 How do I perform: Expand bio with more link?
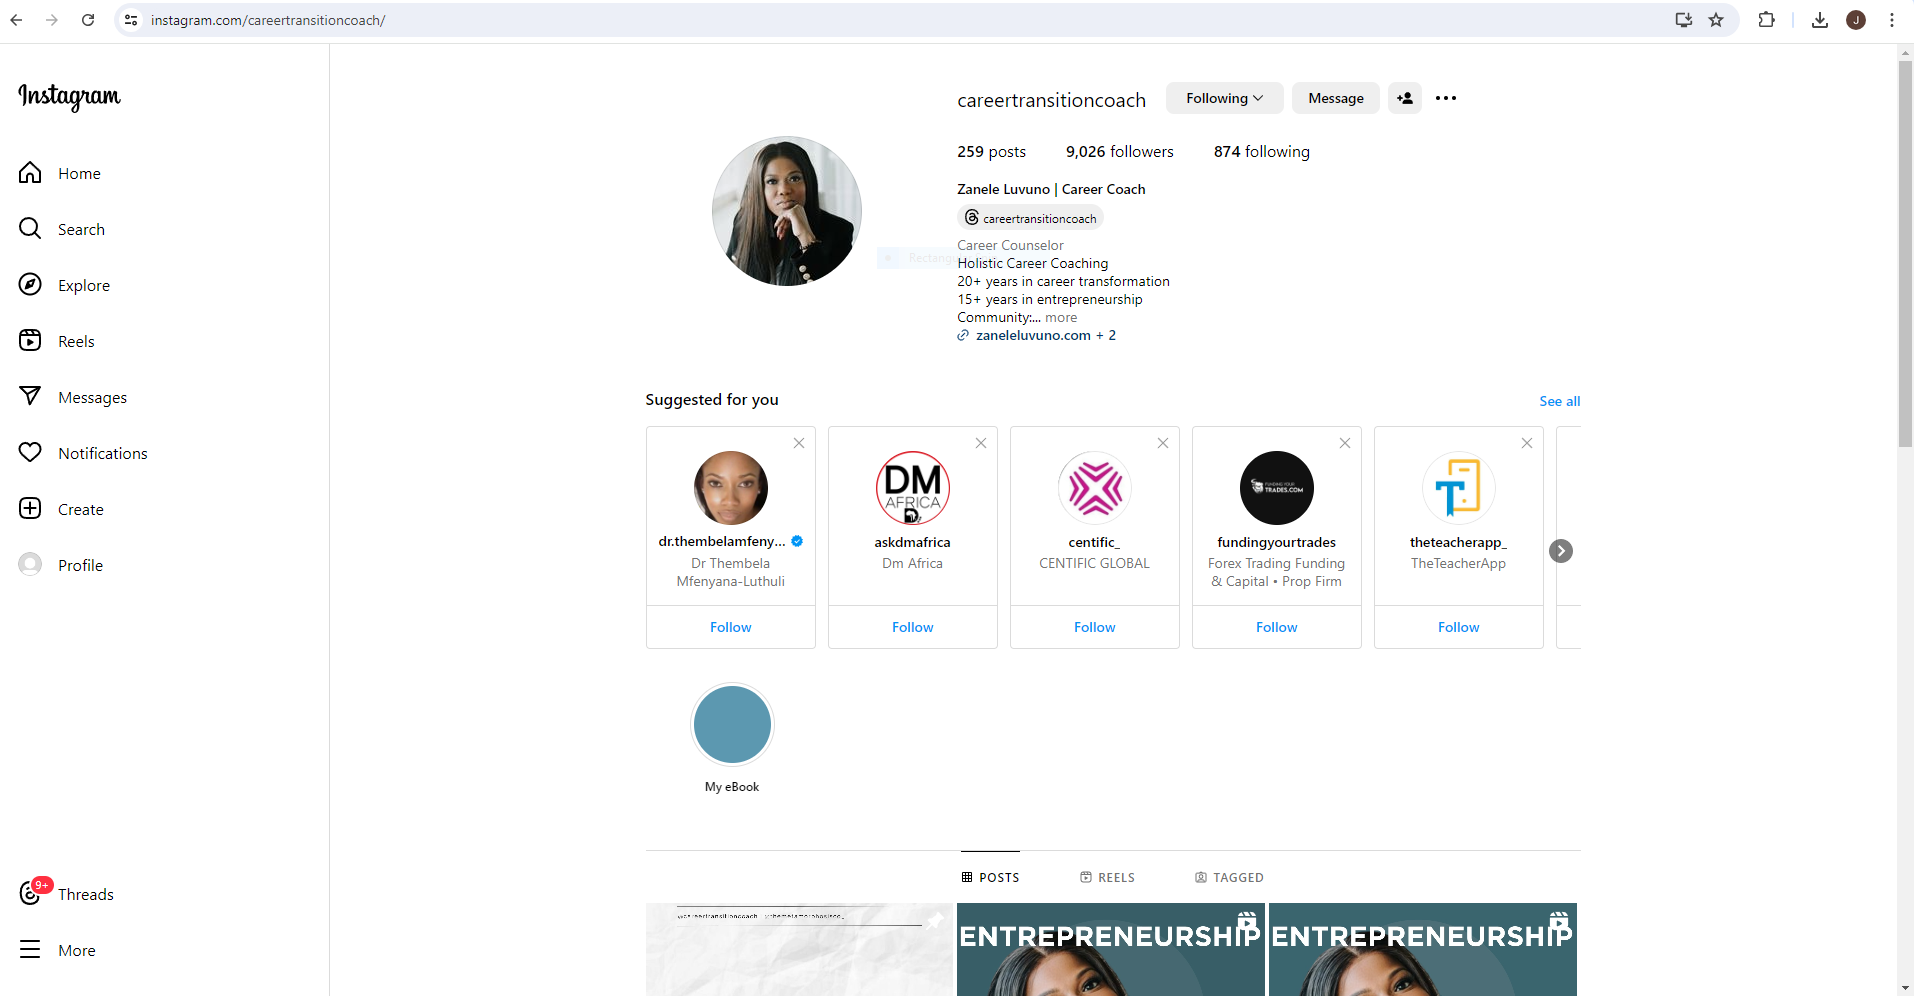(1061, 317)
